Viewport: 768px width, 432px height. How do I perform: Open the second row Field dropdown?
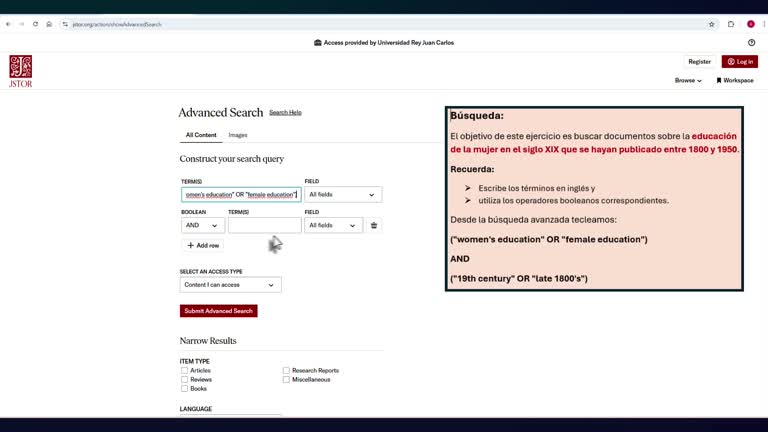point(333,225)
